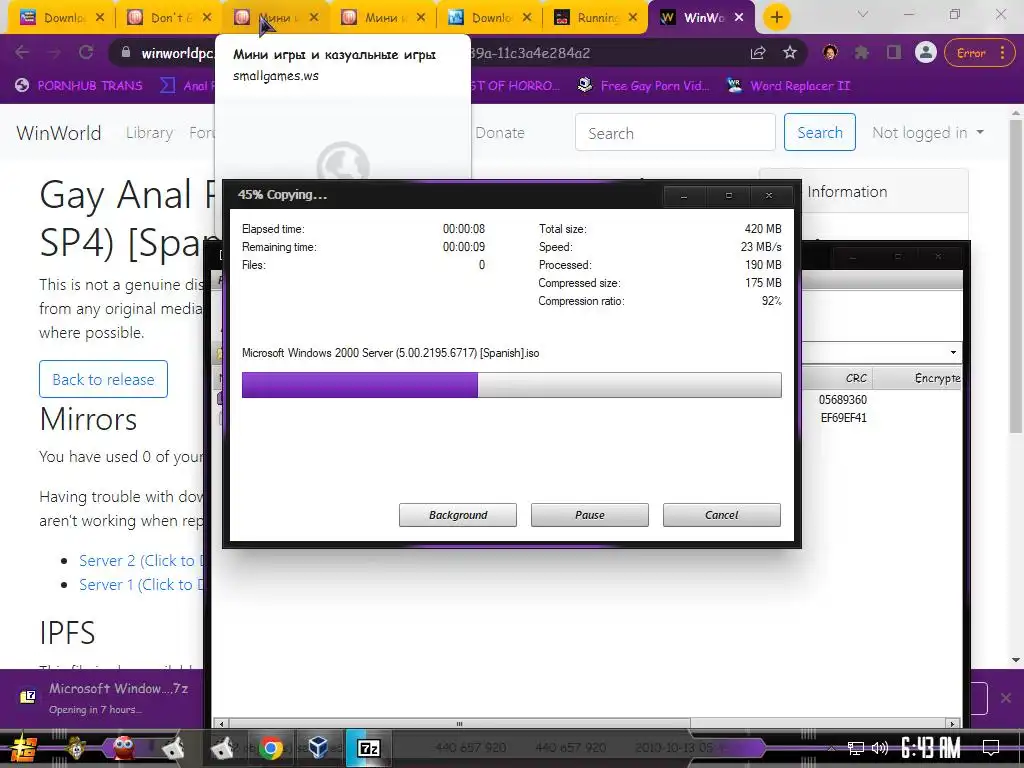Bookmark this page with the star

pyautogui.click(x=790, y=53)
